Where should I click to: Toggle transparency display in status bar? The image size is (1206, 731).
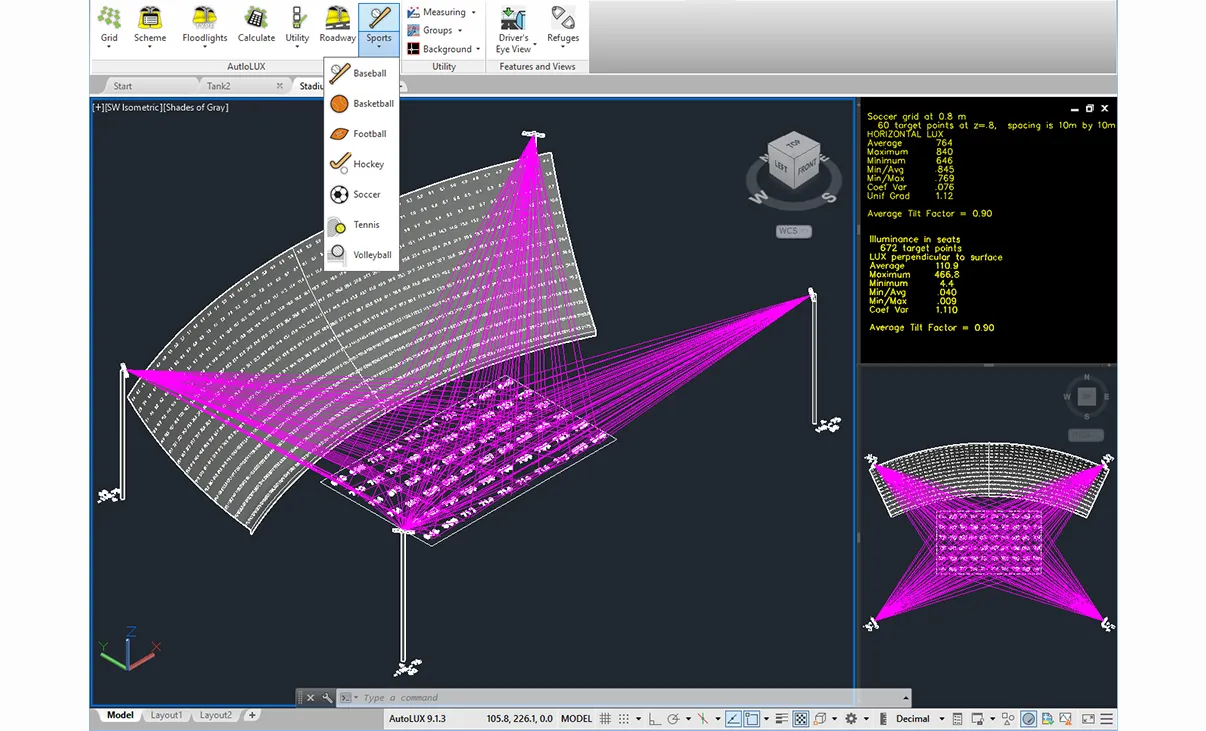[801, 718]
